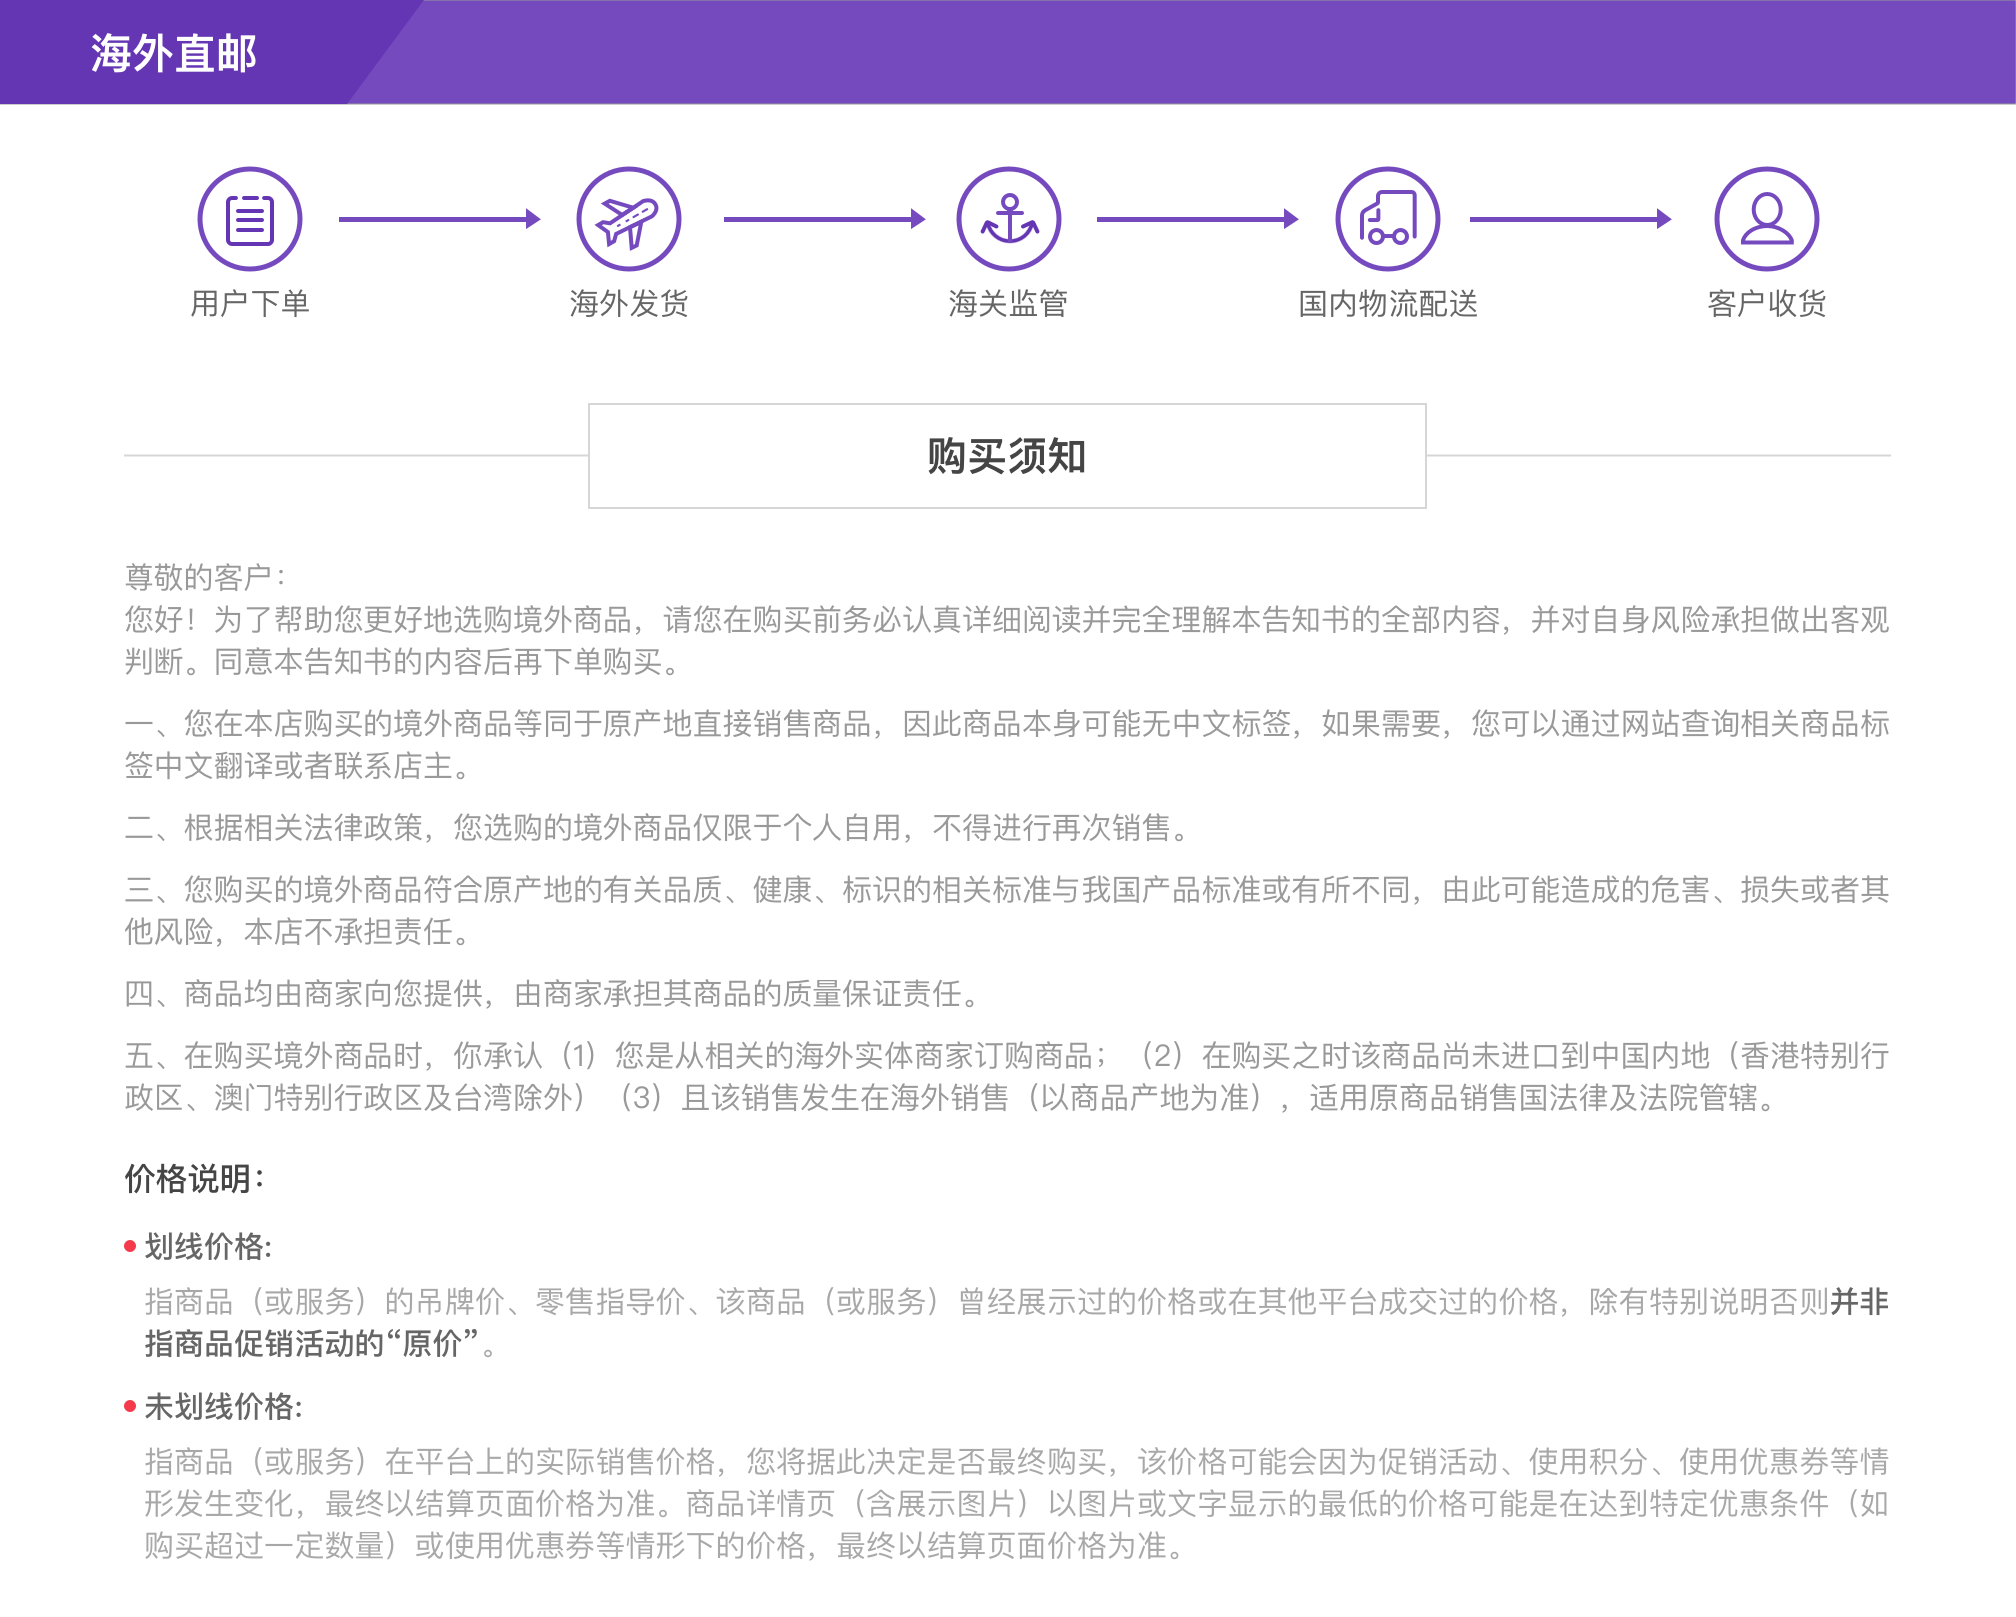Click the customs supervision anchor icon
2016x1617 pixels.
(x=1008, y=219)
